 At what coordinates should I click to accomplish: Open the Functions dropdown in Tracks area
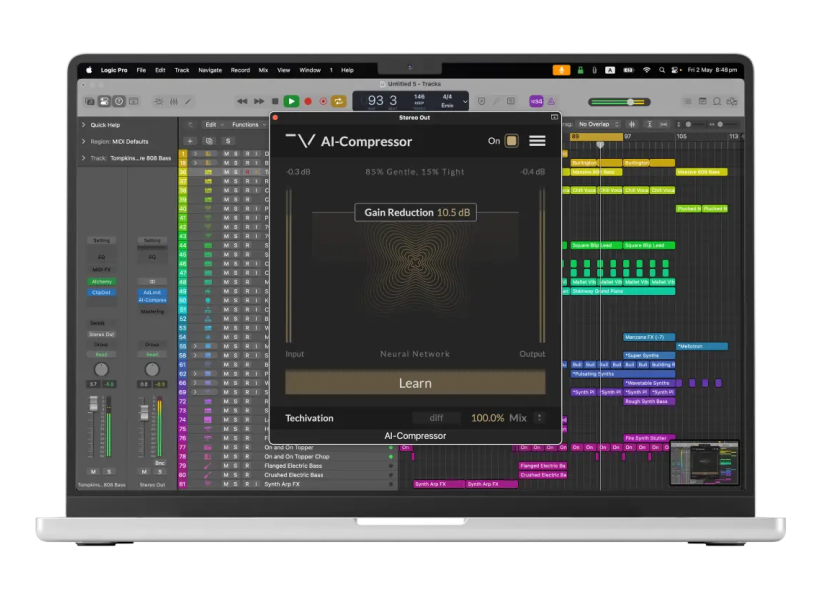click(x=248, y=124)
